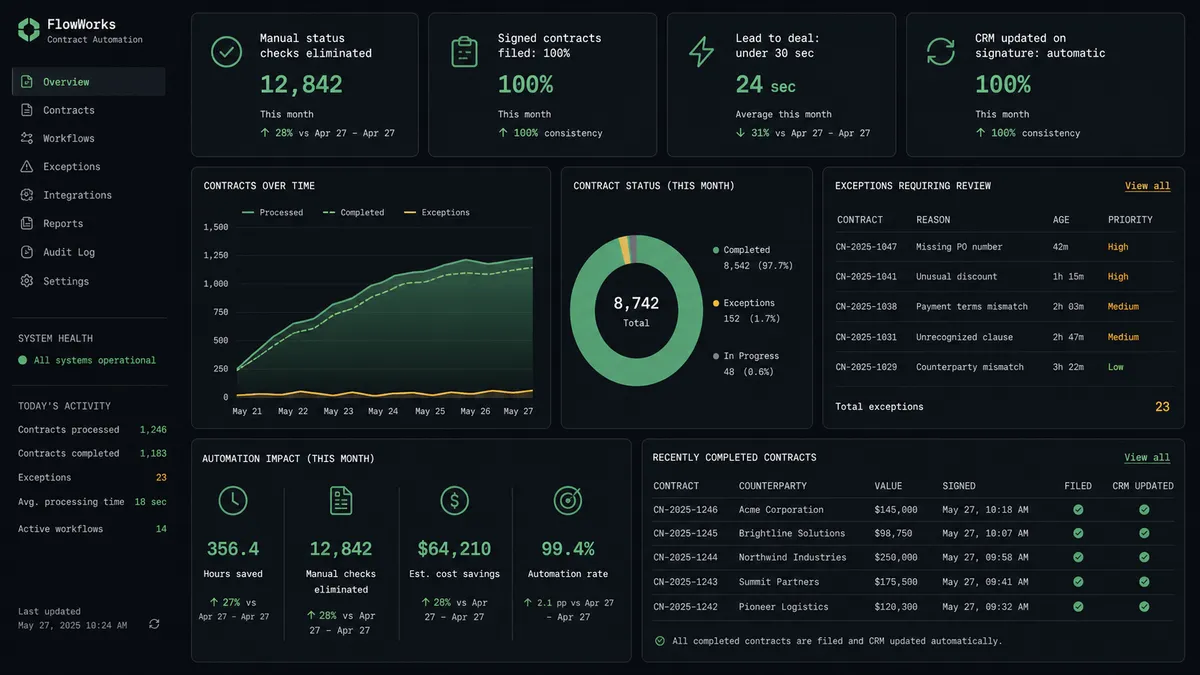The height and width of the screenshot is (675, 1200).
Task: Click View all in Exceptions Requiring Review
Action: [1147, 186]
